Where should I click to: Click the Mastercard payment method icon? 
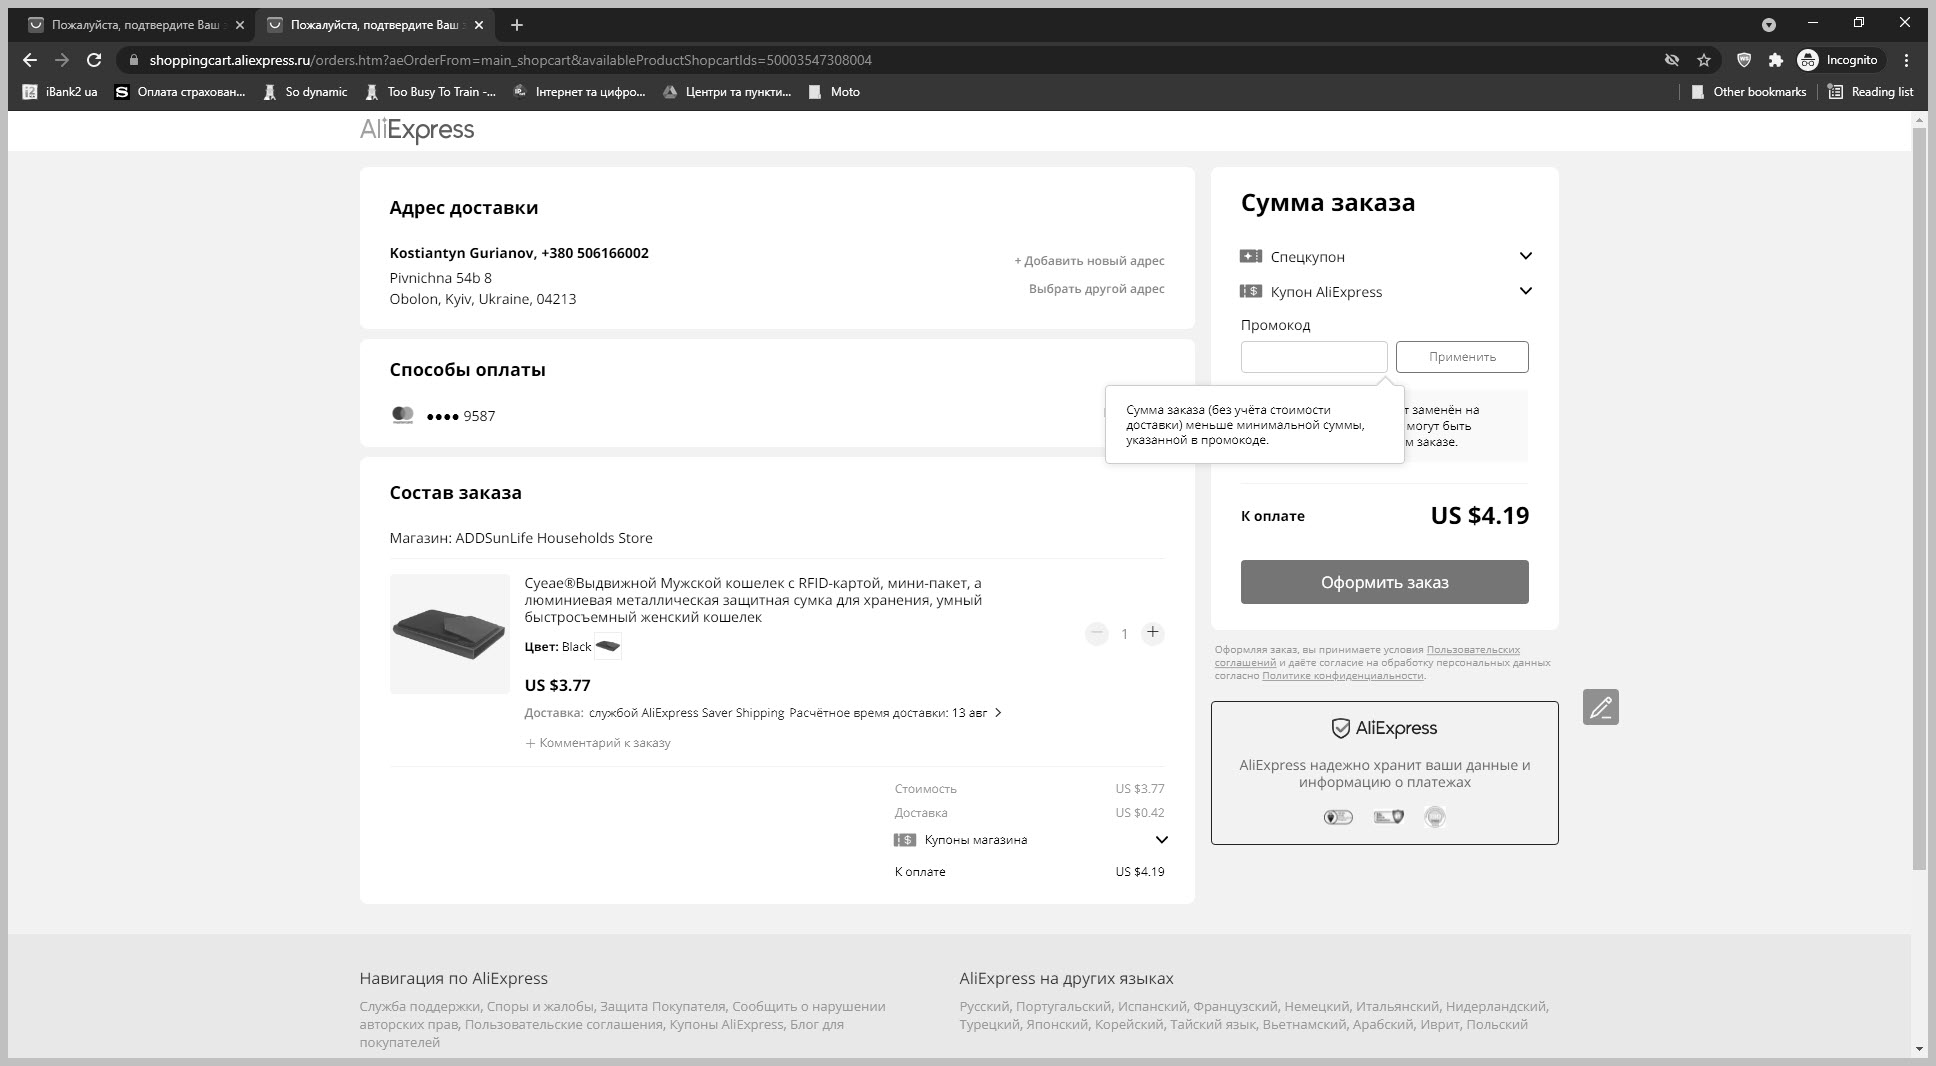tap(402, 415)
